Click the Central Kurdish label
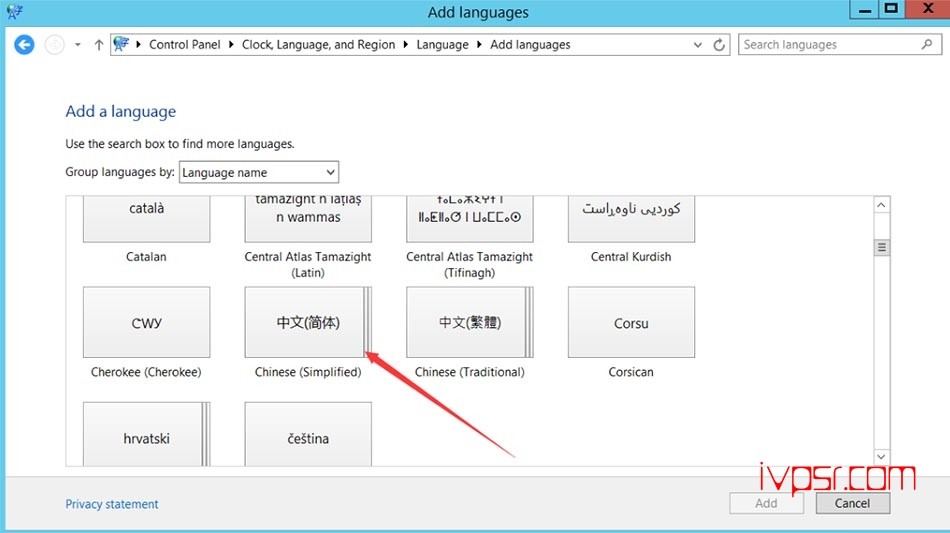950x533 pixels. point(631,257)
